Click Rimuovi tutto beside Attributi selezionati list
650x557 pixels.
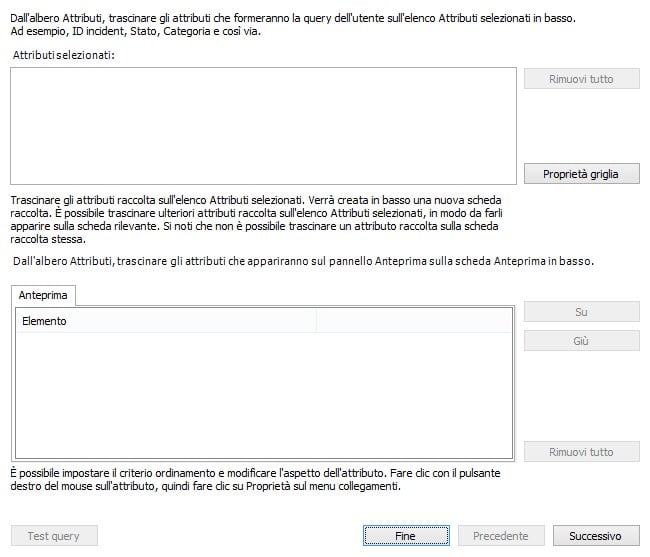click(581, 79)
